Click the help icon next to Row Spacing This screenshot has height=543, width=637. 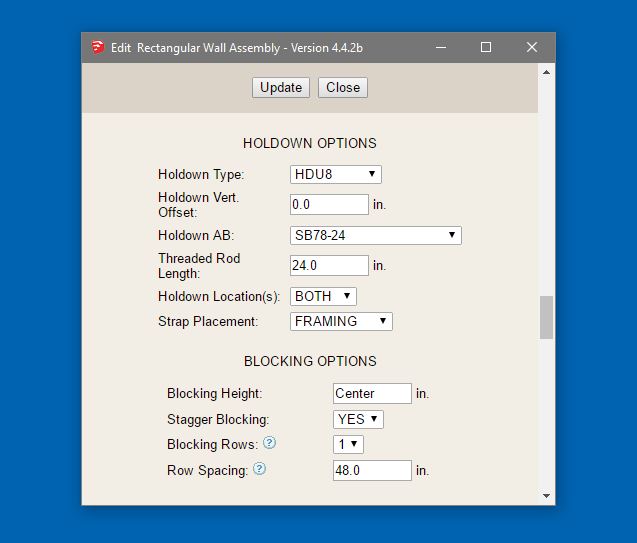(x=260, y=469)
